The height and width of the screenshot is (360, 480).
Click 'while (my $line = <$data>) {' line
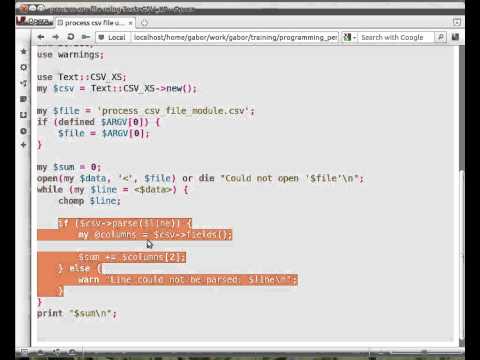click(x=113, y=190)
